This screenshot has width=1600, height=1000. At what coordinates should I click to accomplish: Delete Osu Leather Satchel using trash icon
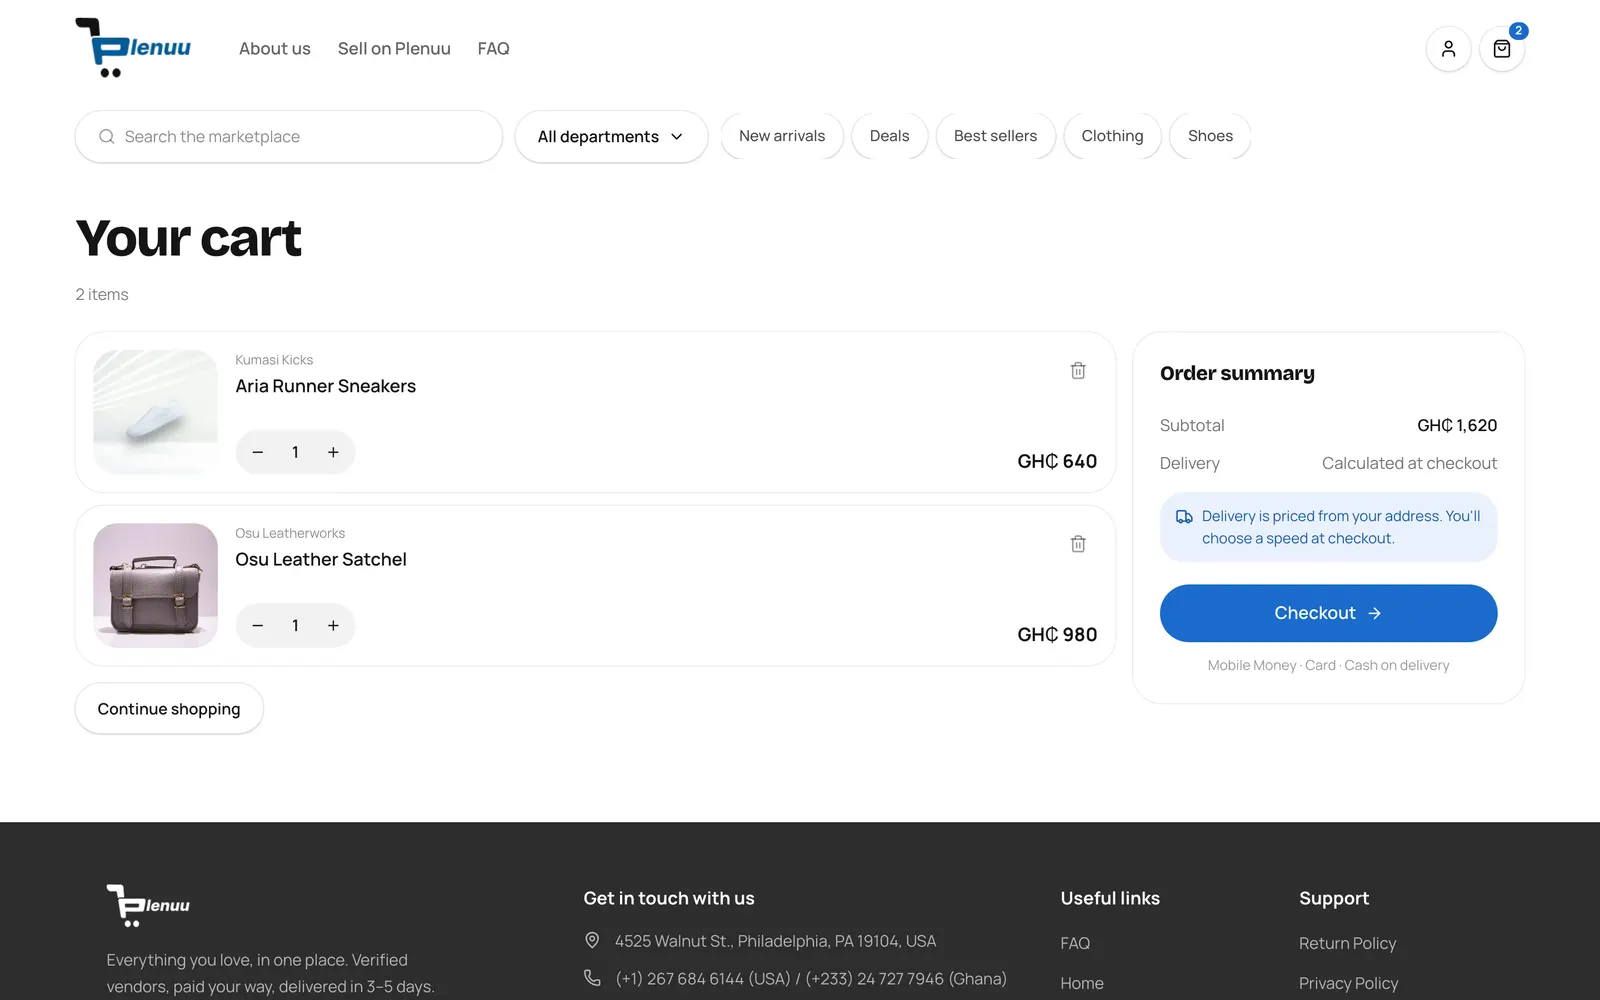click(1078, 544)
